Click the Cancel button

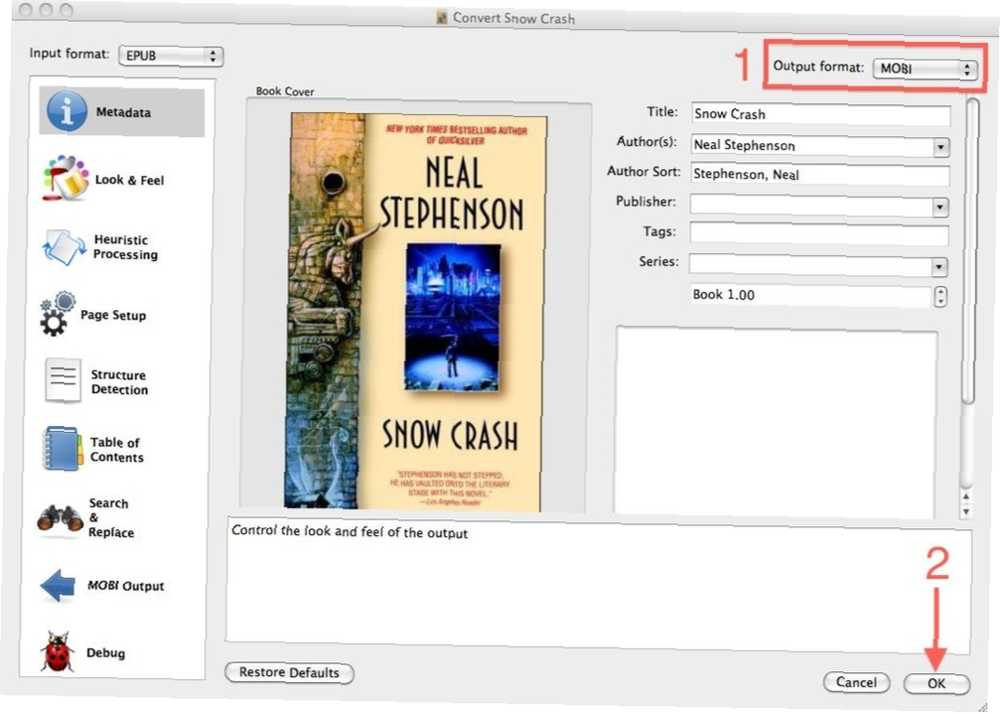856,682
